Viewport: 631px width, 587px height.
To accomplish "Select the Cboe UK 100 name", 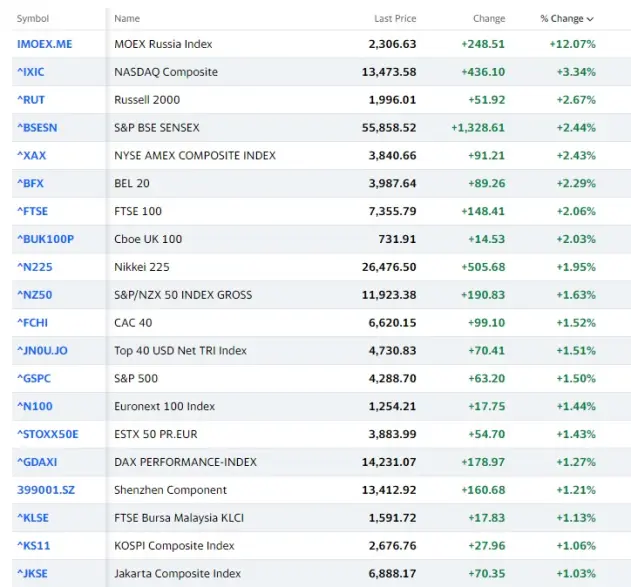I will click(148, 239).
